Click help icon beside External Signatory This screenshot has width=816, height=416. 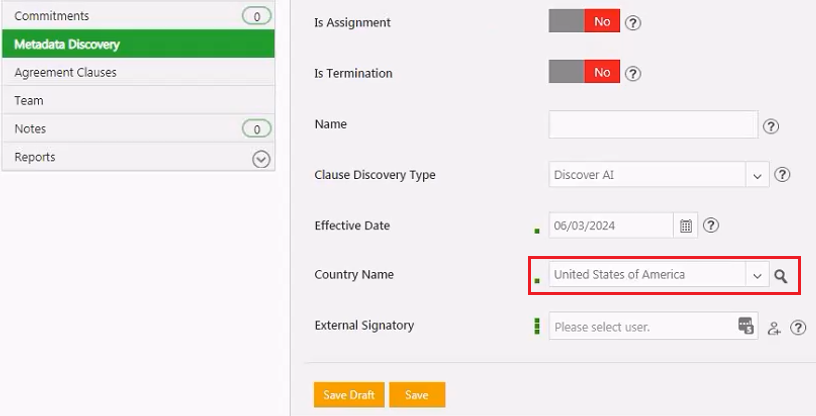pyautogui.click(x=798, y=327)
